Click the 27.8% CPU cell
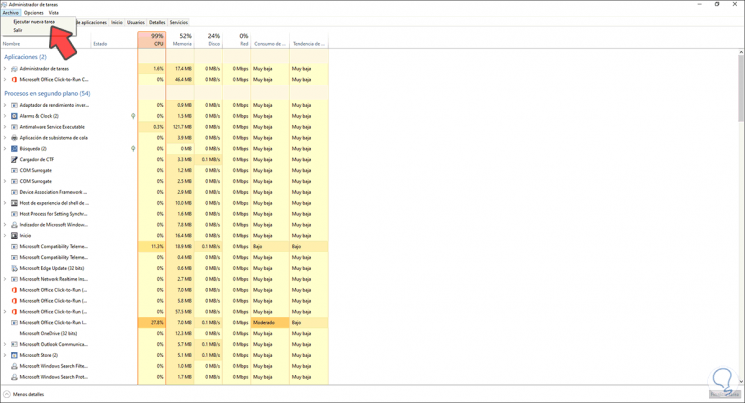 [152, 323]
